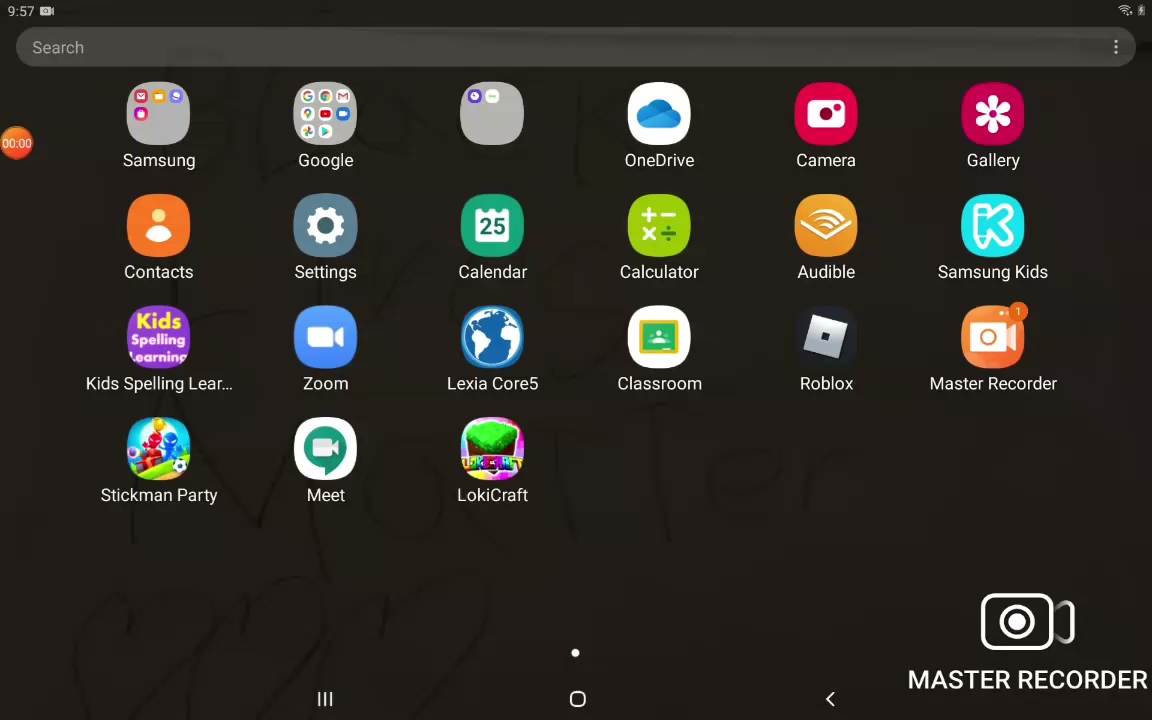The height and width of the screenshot is (720, 1152).
Task: Launch the LokiCraft game
Action: pos(492,450)
